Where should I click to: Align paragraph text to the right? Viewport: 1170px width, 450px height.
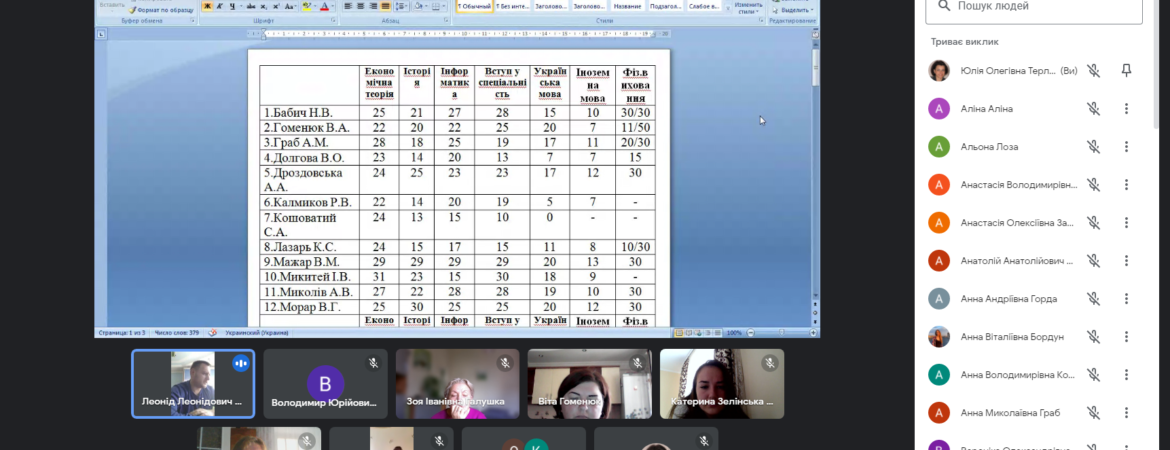pyautogui.click(x=373, y=6)
